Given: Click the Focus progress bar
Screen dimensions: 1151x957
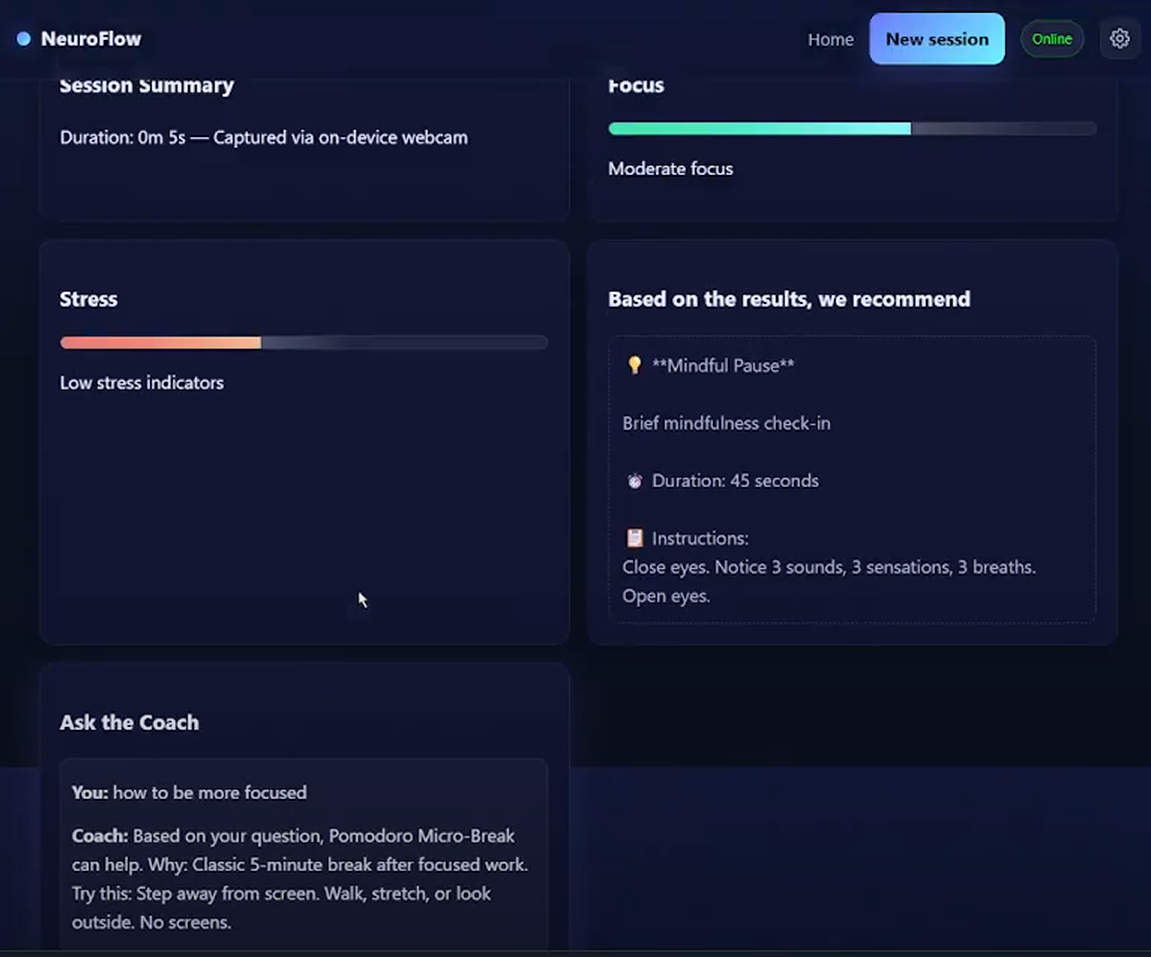Looking at the screenshot, I should (x=852, y=128).
